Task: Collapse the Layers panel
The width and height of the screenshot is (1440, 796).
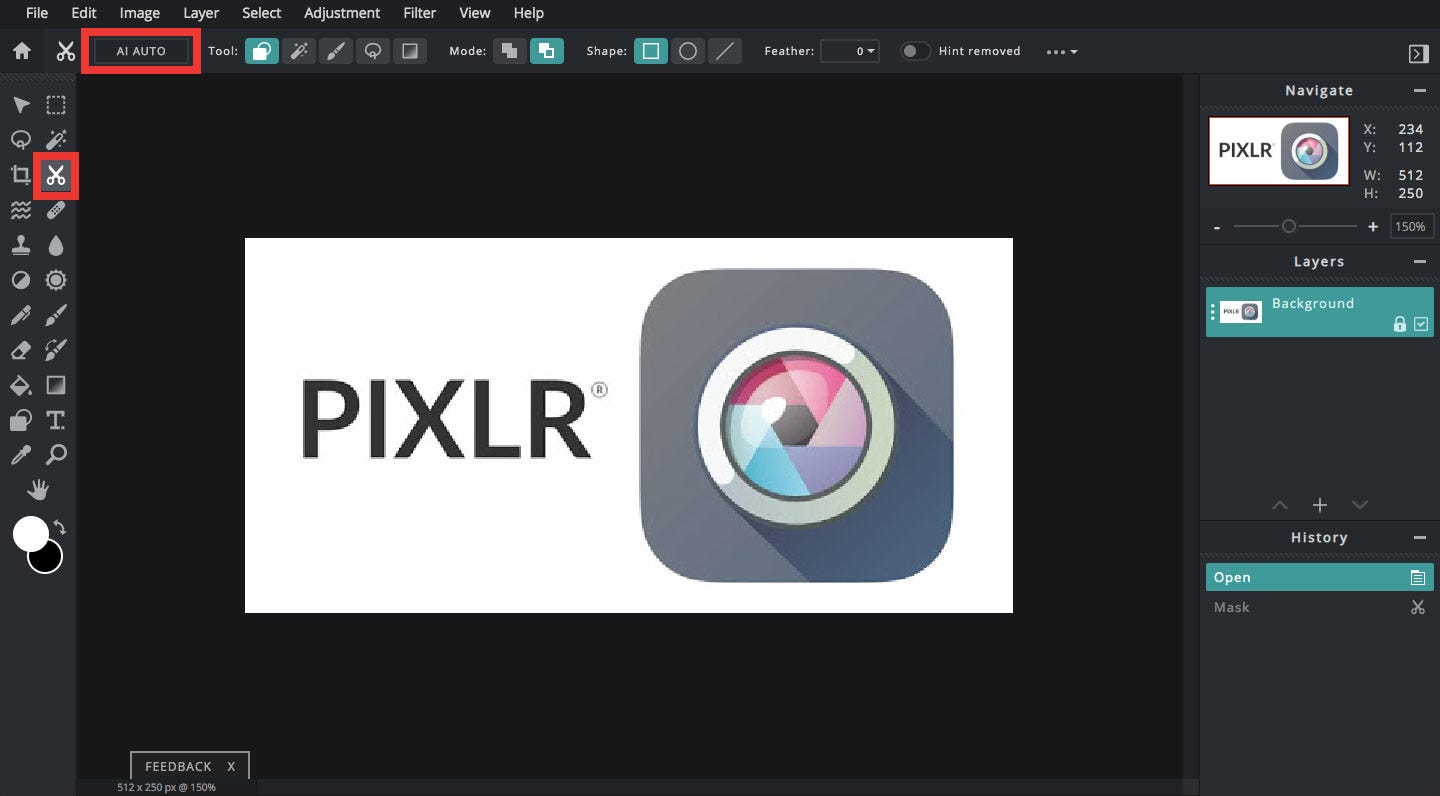Action: [x=1419, y=261]
